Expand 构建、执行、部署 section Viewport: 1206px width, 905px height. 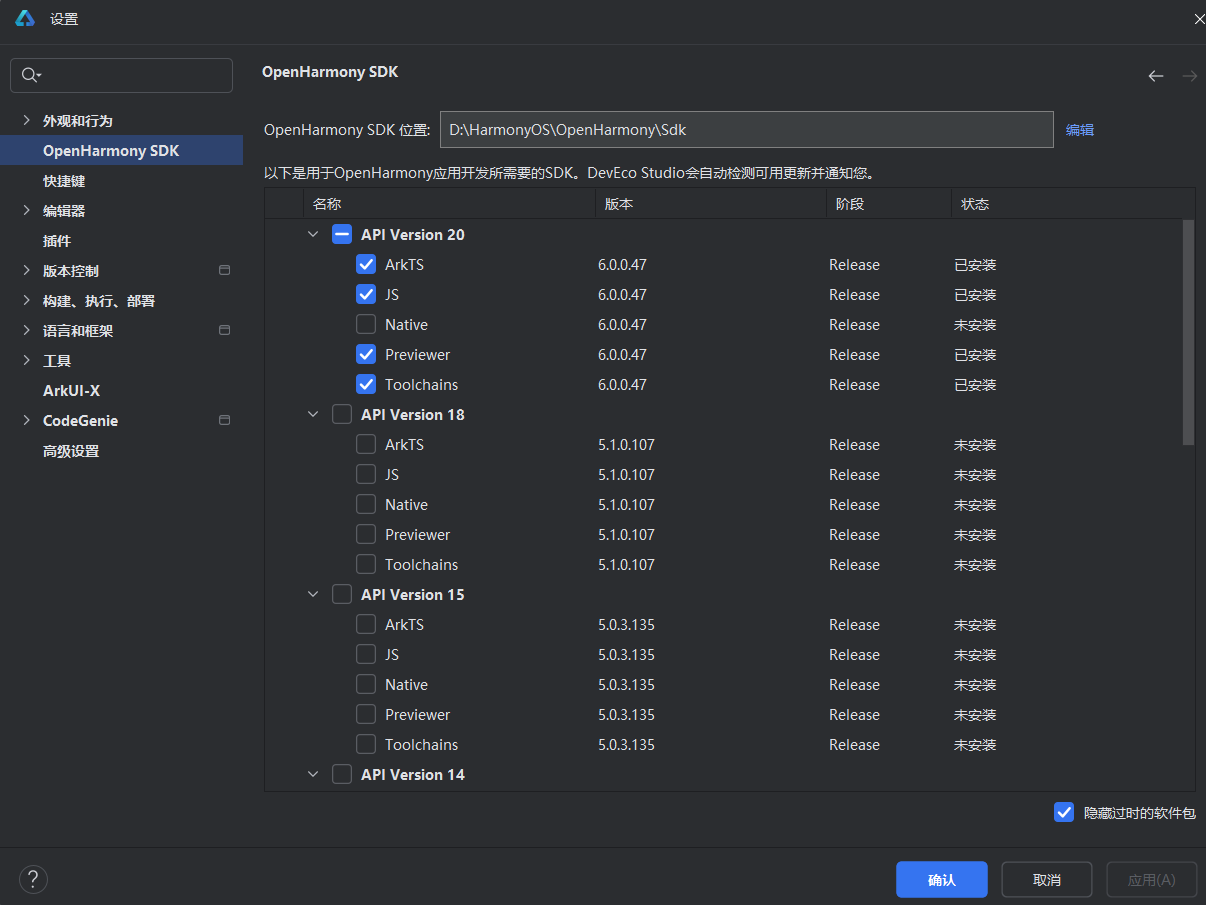coord(26,300)
